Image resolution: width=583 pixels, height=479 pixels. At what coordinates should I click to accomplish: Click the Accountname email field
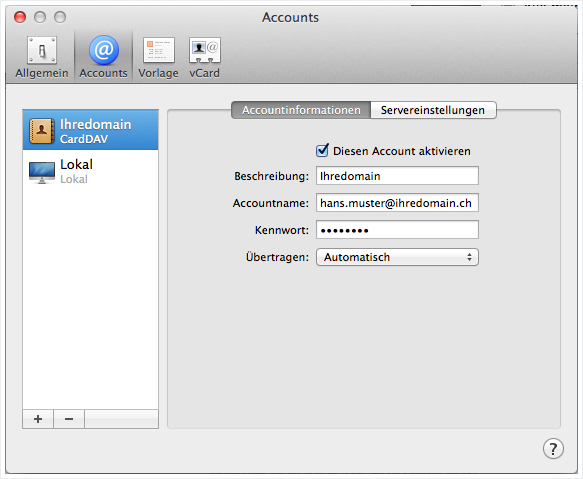397,203
